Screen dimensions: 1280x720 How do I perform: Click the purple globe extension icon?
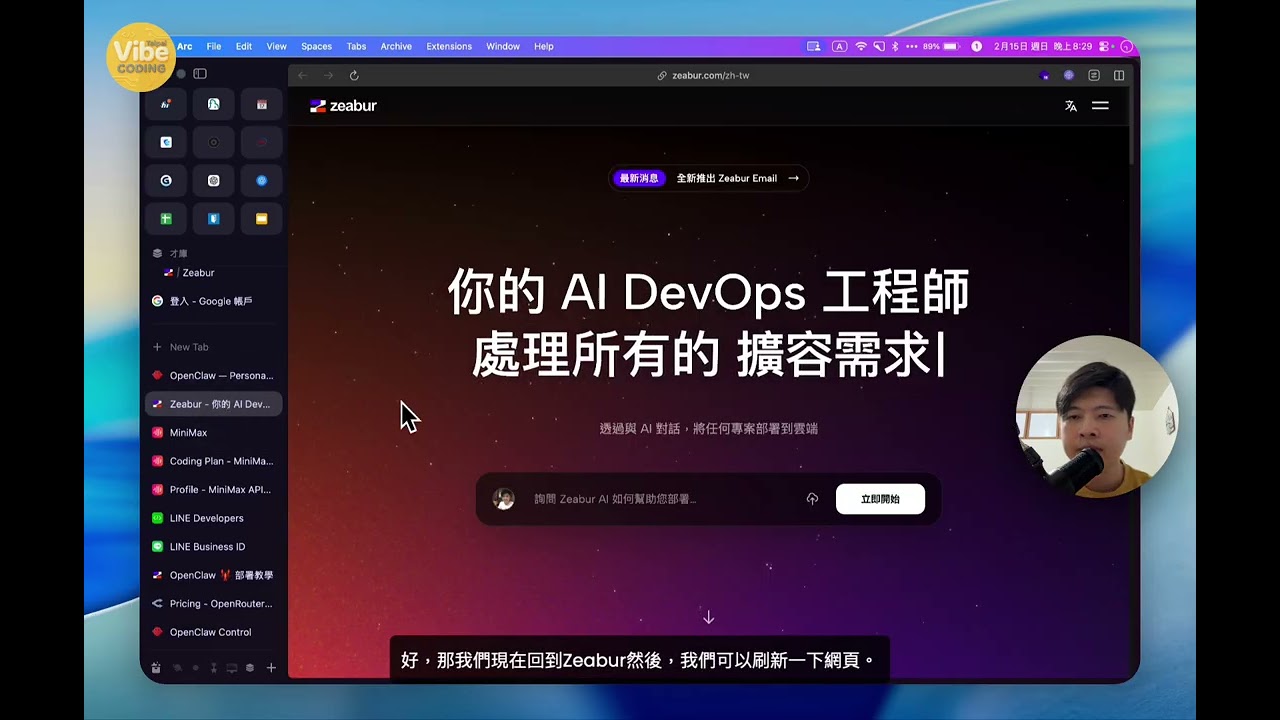pos(1068,75)
